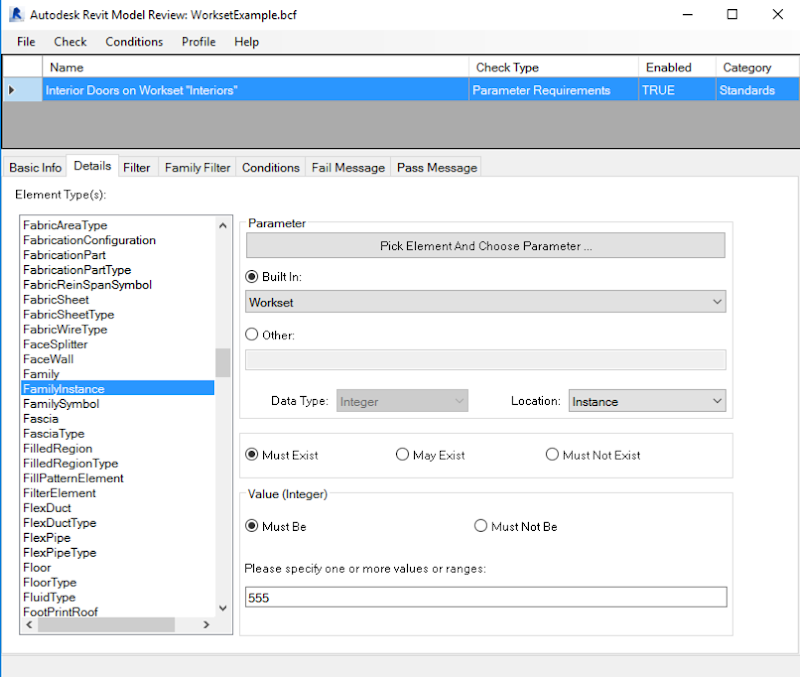This screenshot has width=800, height=677.
Task: Select the Other parameter radio button
Action: [x=252, y=335]
